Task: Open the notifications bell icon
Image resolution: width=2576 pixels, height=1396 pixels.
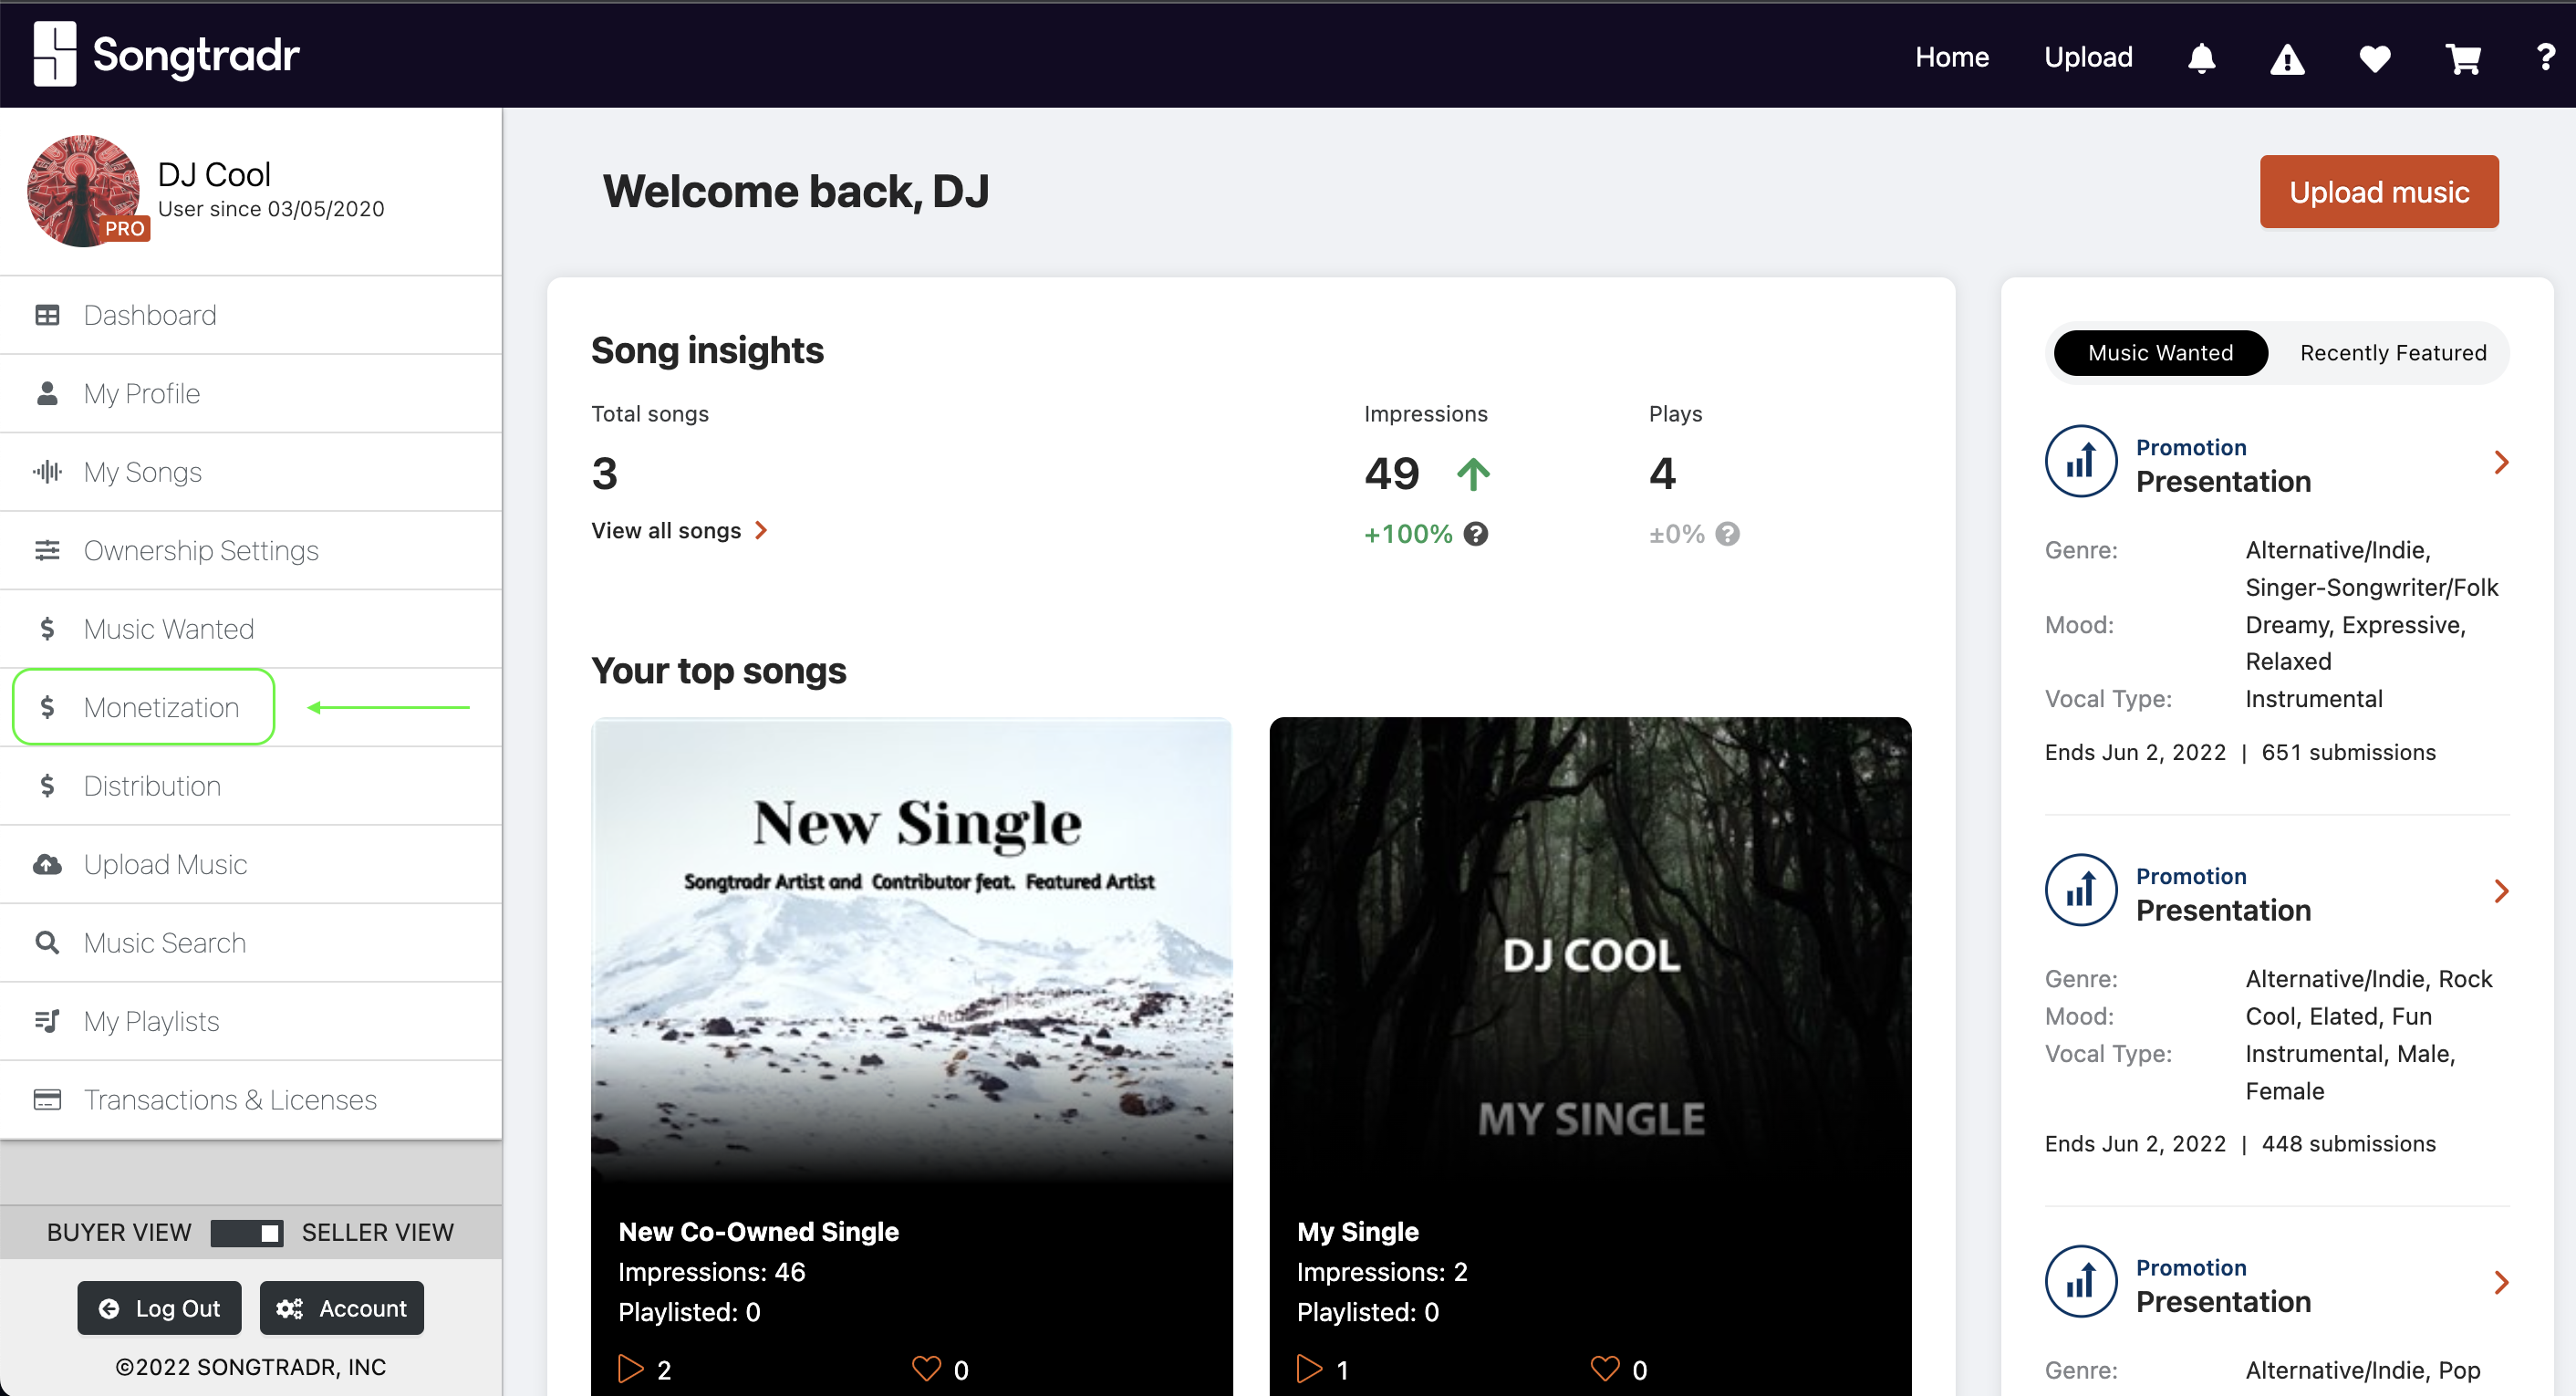Action: tap(2201, 58)
